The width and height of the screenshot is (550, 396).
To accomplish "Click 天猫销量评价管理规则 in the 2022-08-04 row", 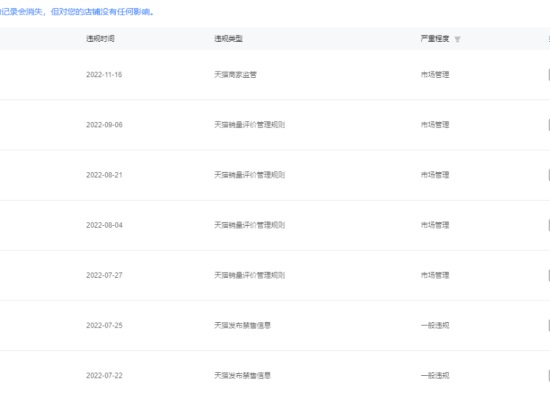I will coord(249,225).
